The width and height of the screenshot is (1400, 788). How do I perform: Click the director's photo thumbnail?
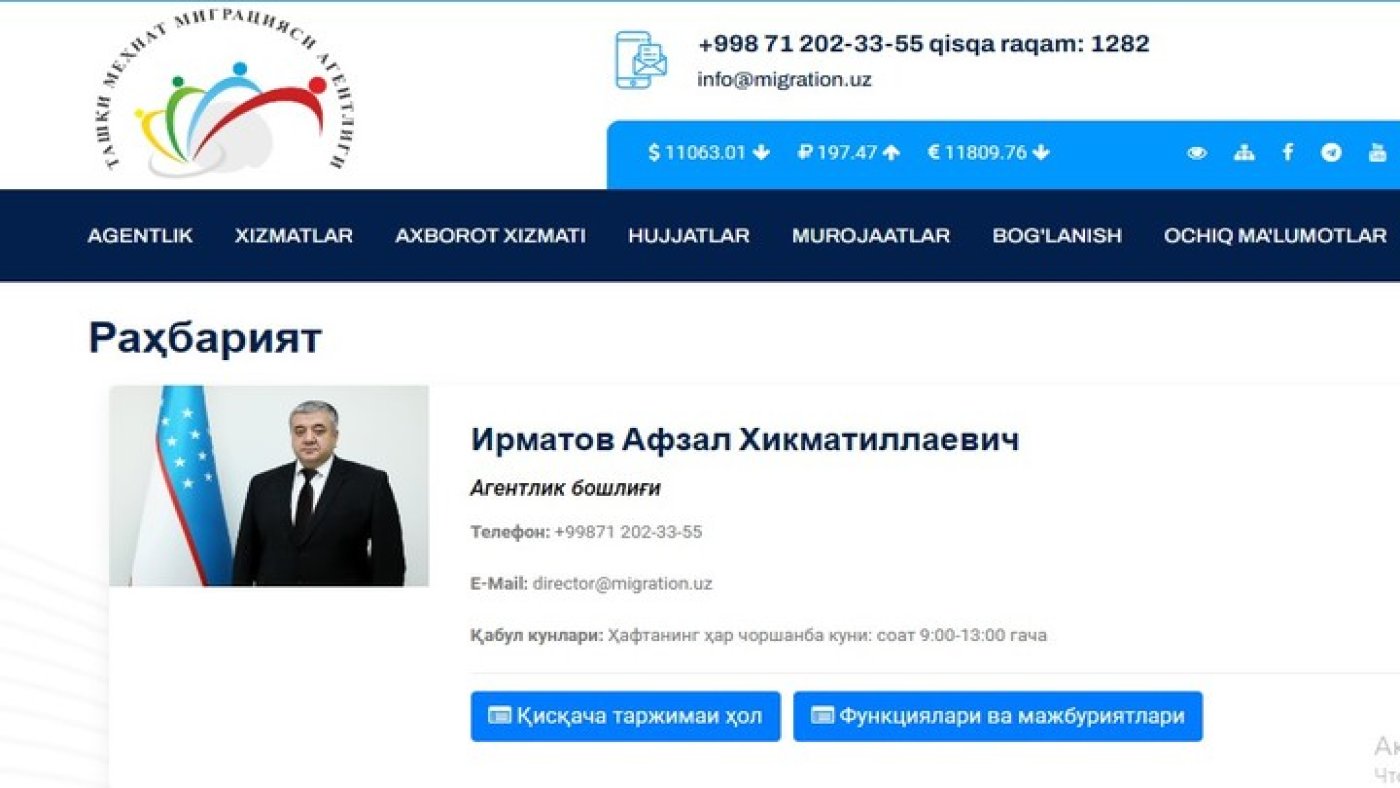point(269,486)
